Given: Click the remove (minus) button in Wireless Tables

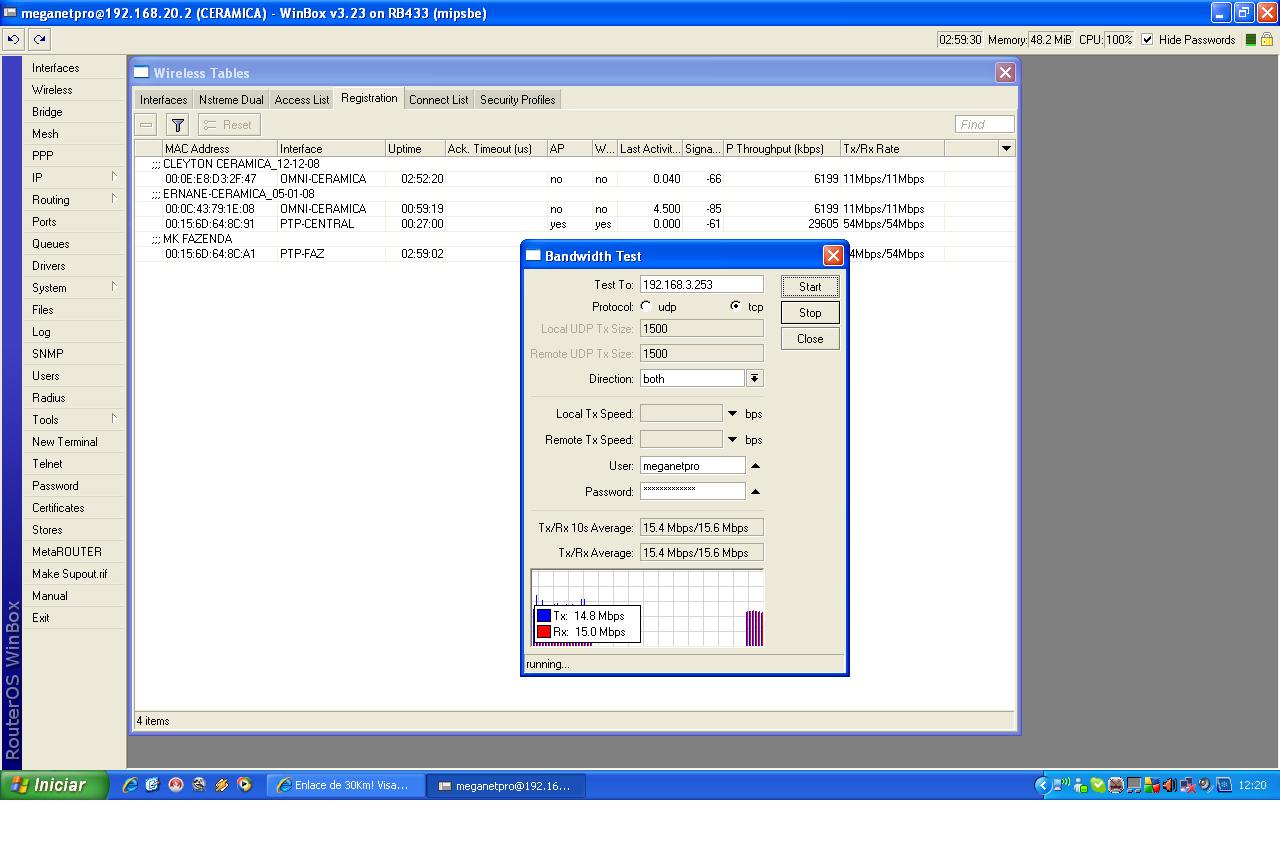Looking at the screenshot, I should click(x=147, y=125).
